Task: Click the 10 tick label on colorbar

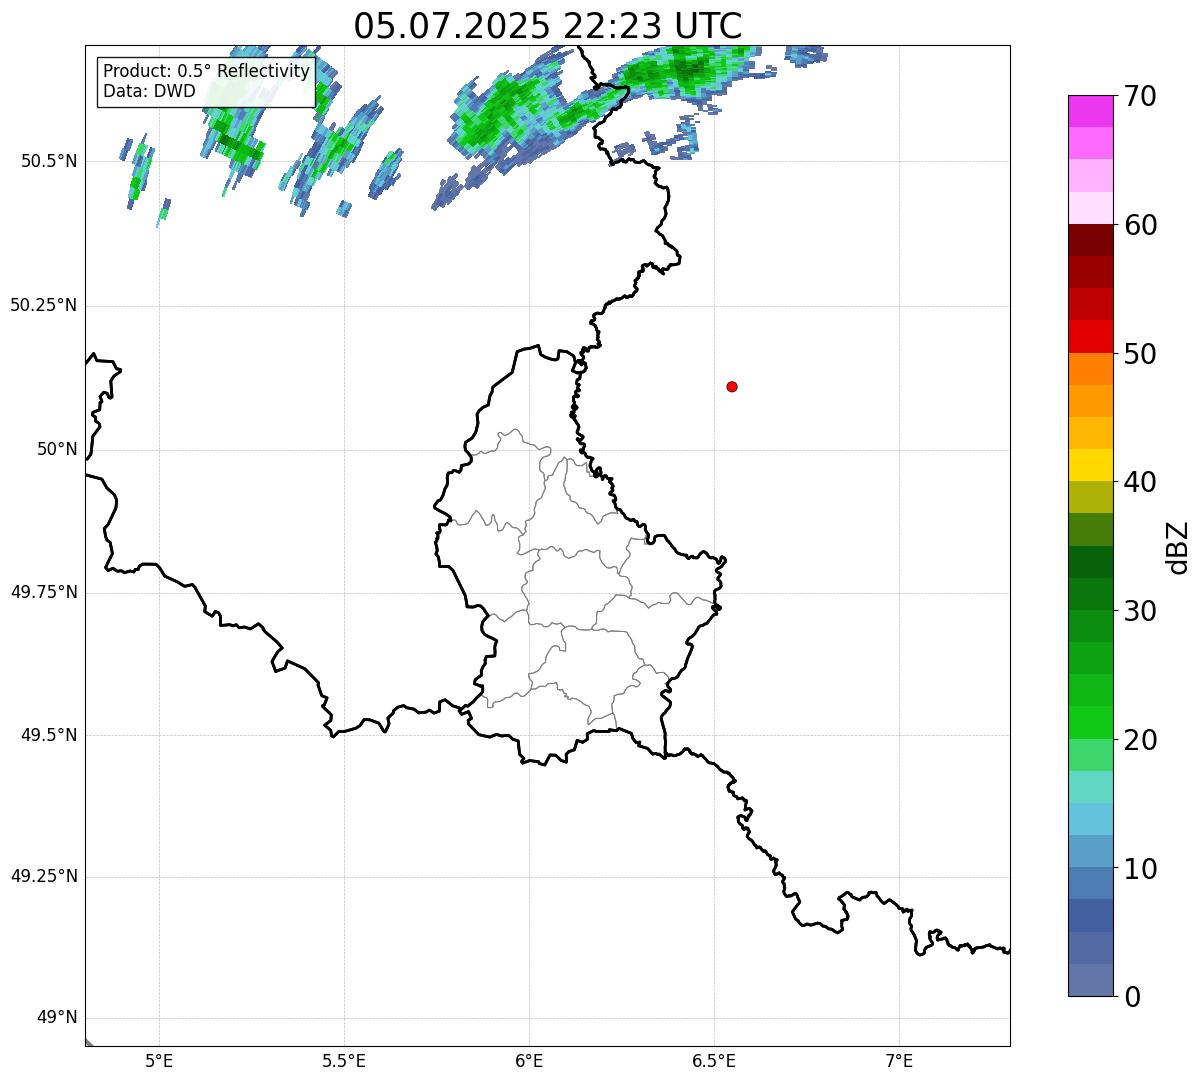Action: [x=1140, y=868]
